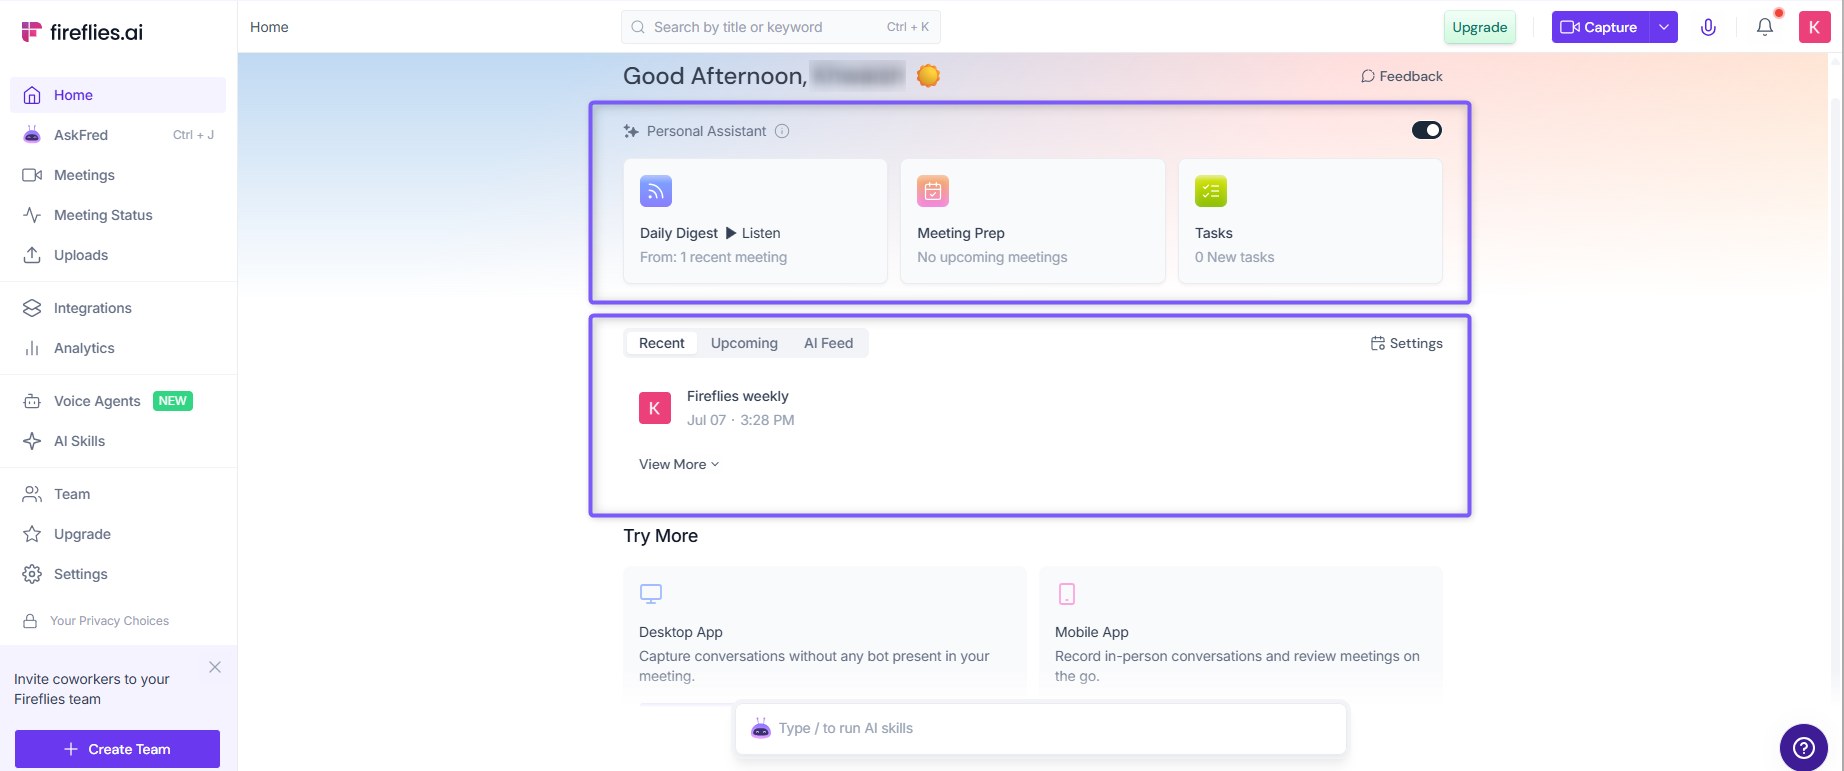Click the AI Skills sparkle icon

coord(32,441)
